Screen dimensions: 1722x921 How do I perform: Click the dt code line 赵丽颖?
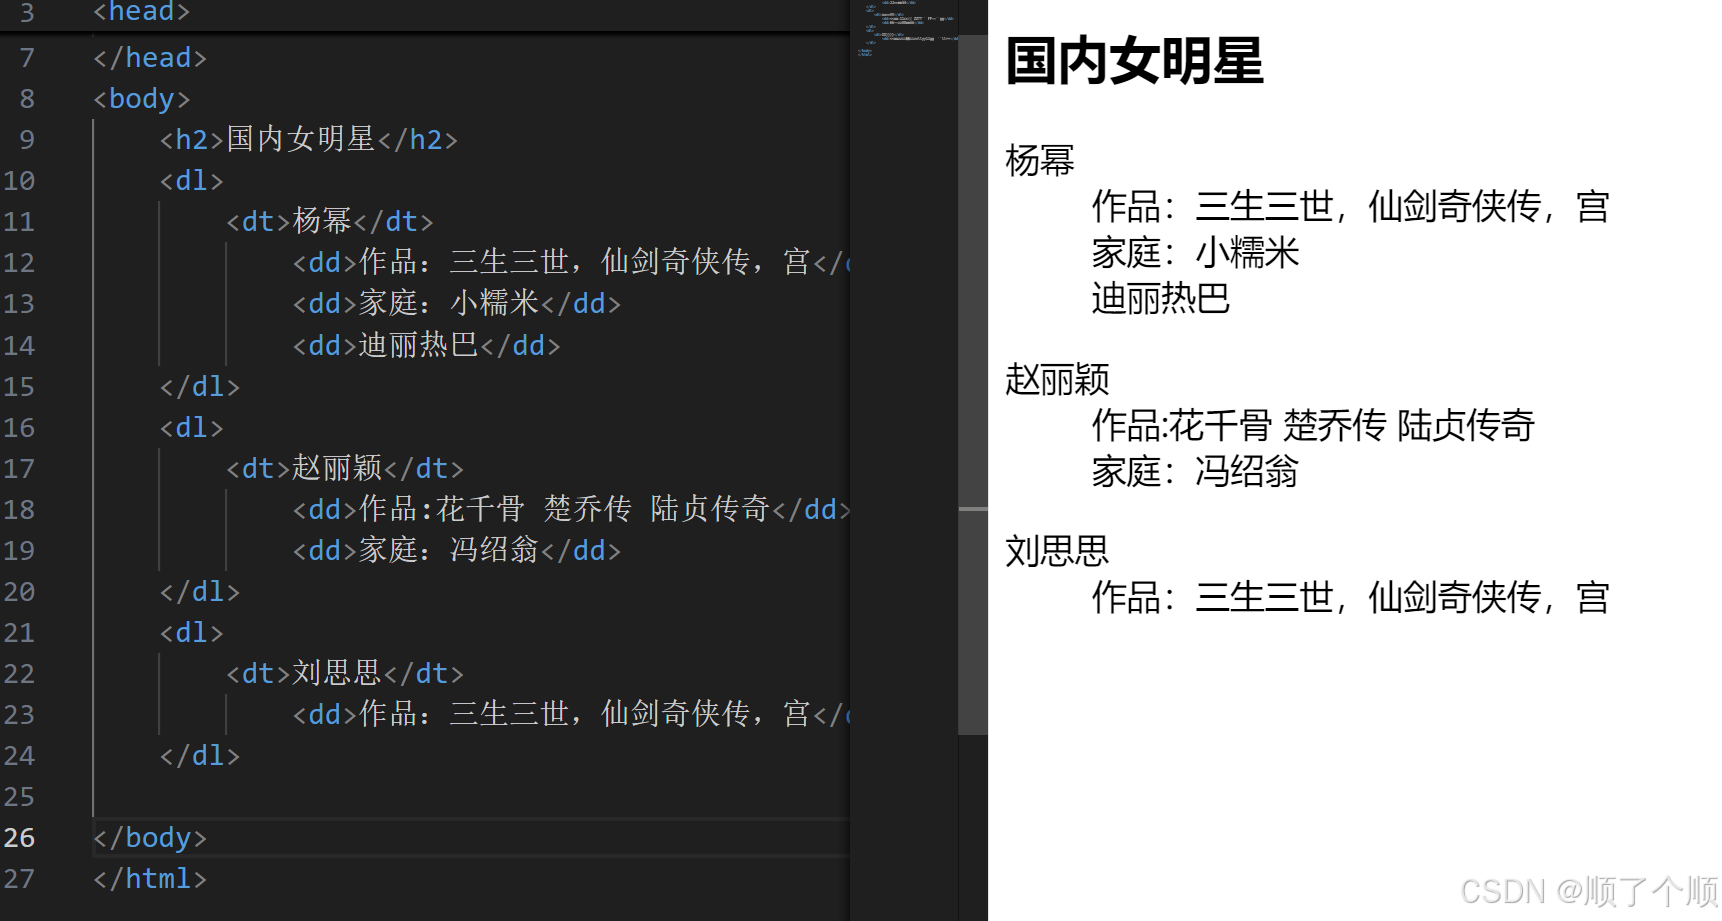[345, 469]
